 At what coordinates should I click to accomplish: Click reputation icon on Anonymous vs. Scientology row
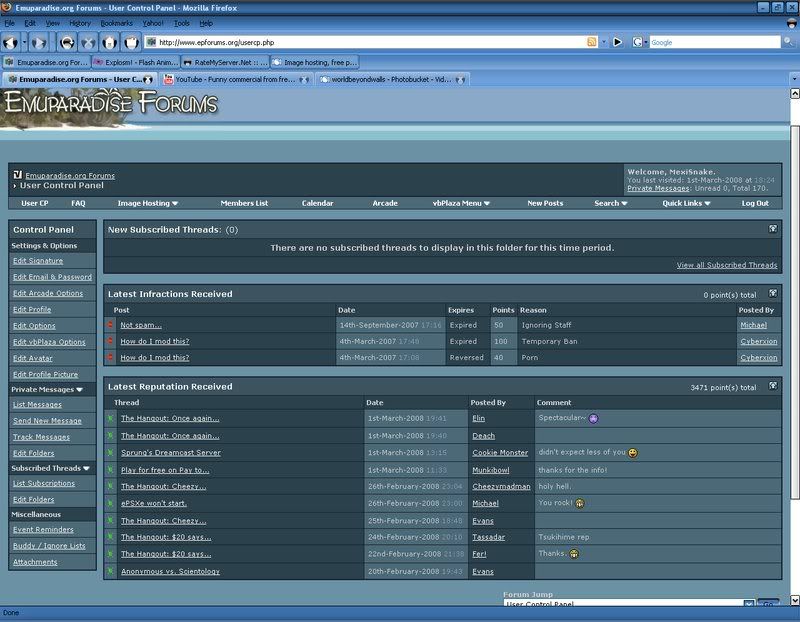(x=110, y=571)
